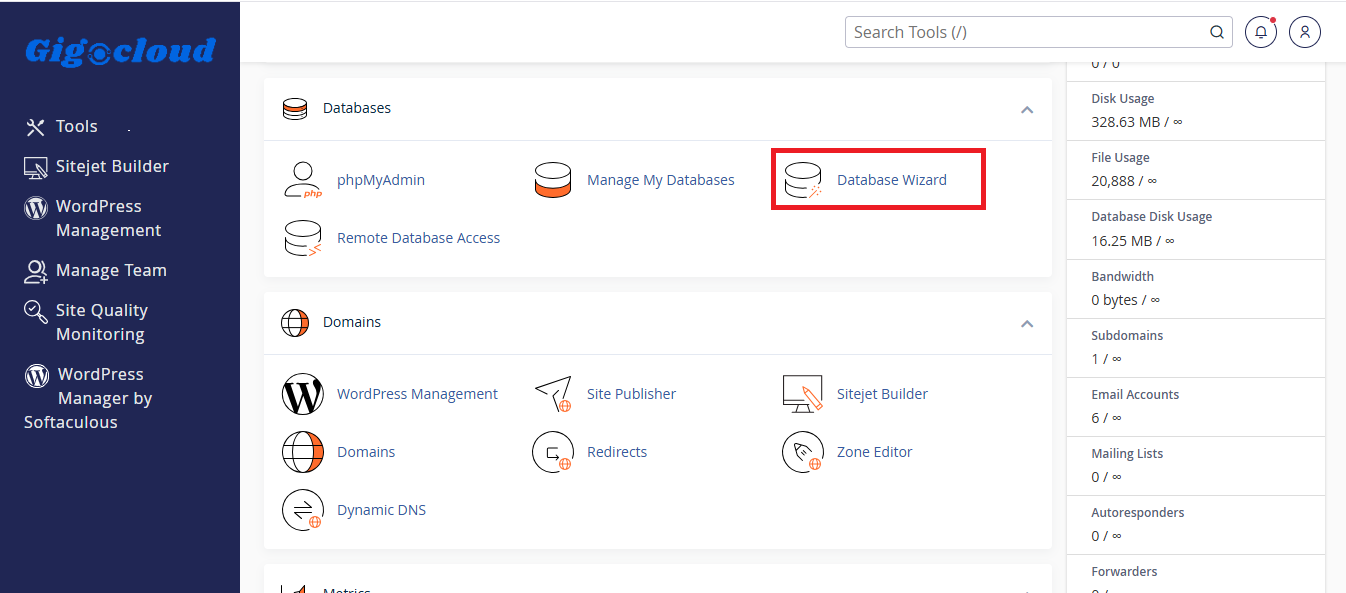Click the WordPress Management sidebar icon

pos(36,207)
